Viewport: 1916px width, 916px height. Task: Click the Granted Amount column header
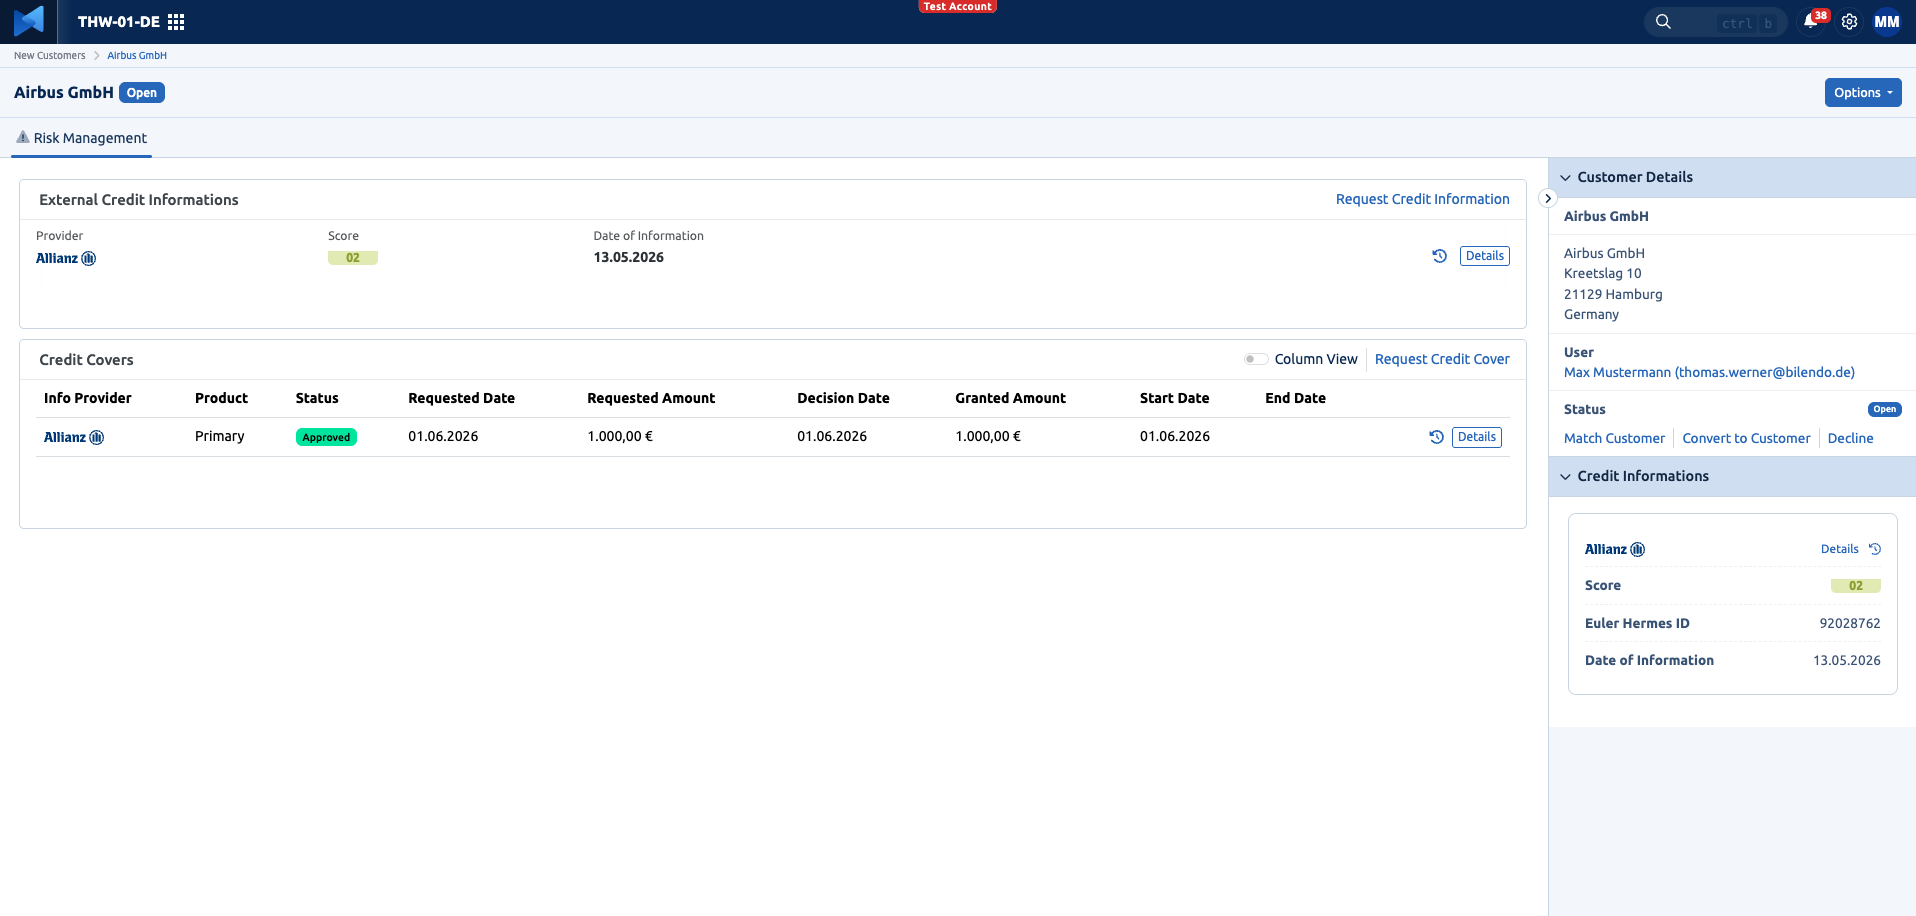tap(1010, 398)
